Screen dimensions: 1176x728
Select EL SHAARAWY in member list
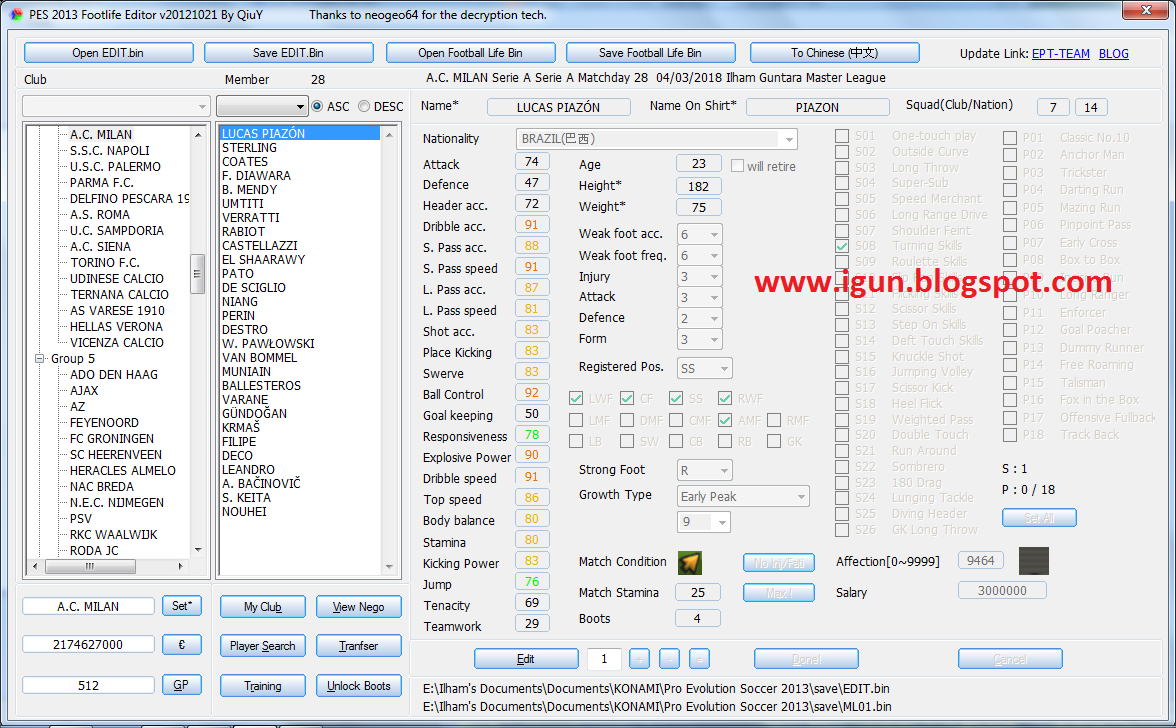click(263, 259)
